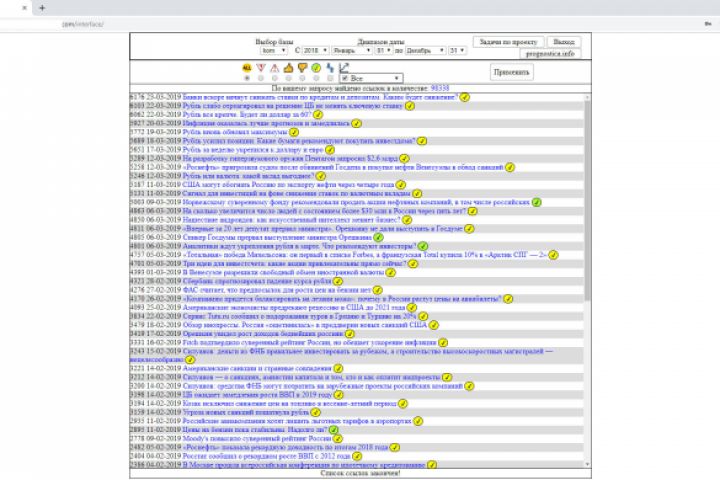Click yellow check icon on row 6176 23-03-2019
The width and height of the screenshot is (720, 480).
tap(465, 97)
